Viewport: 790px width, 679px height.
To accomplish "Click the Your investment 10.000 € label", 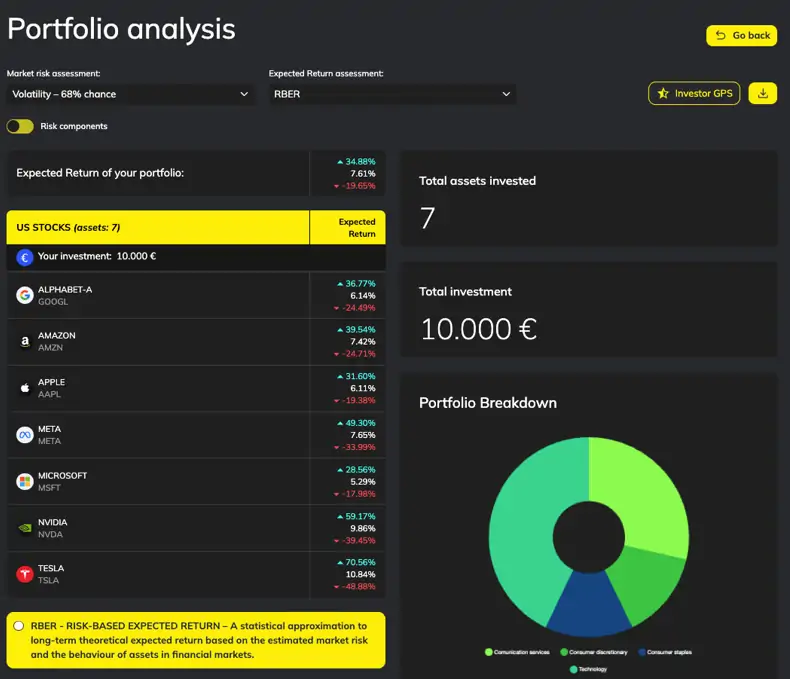I will [97, 256].
